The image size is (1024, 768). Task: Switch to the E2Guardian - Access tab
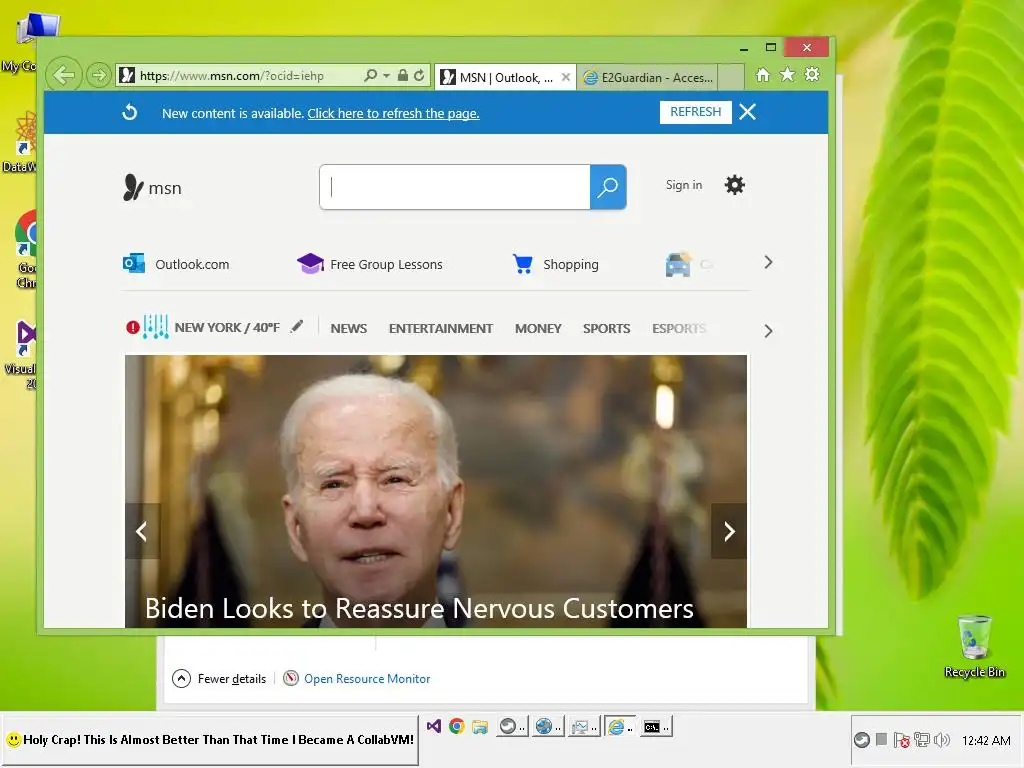tap(647, 78)
